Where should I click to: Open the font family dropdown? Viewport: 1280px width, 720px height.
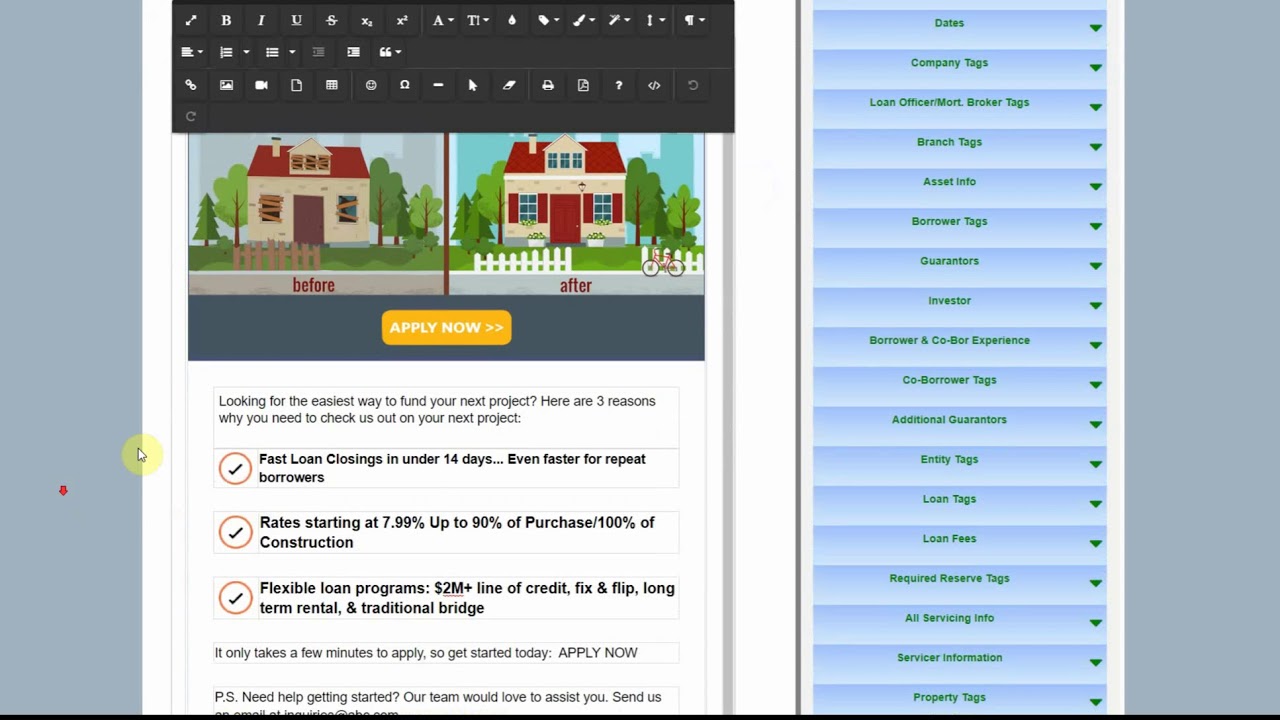pyautogui.click(x=442, y=20)
